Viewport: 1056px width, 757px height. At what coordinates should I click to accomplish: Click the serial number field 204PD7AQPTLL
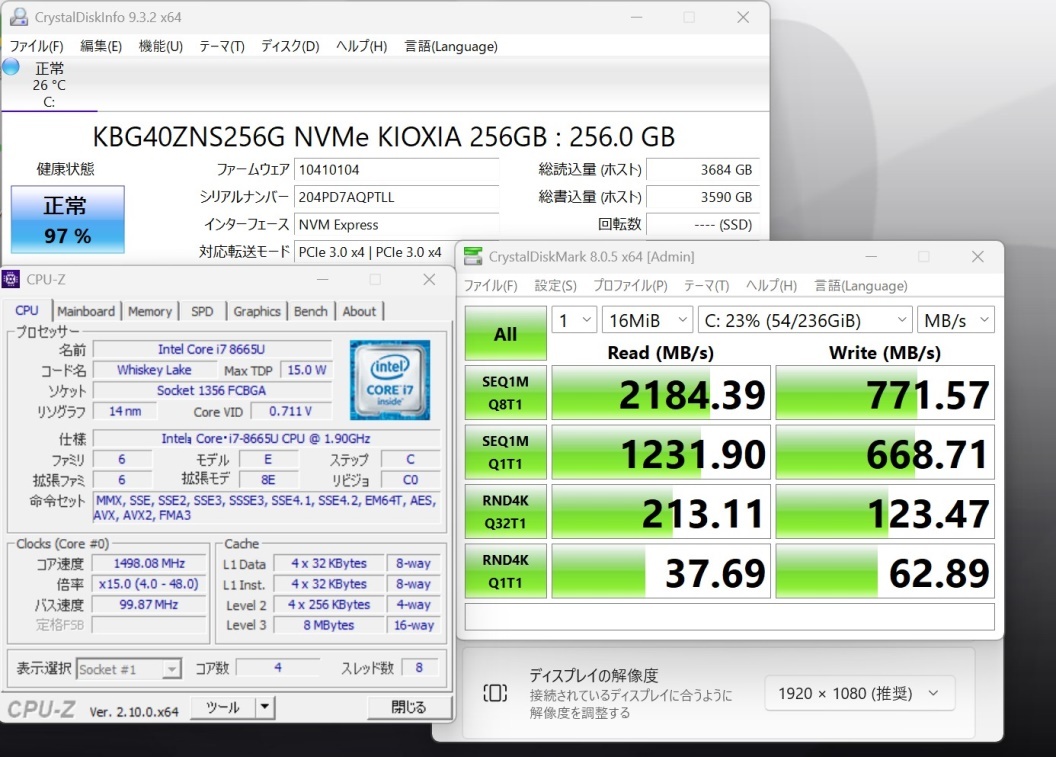[396, 197]
